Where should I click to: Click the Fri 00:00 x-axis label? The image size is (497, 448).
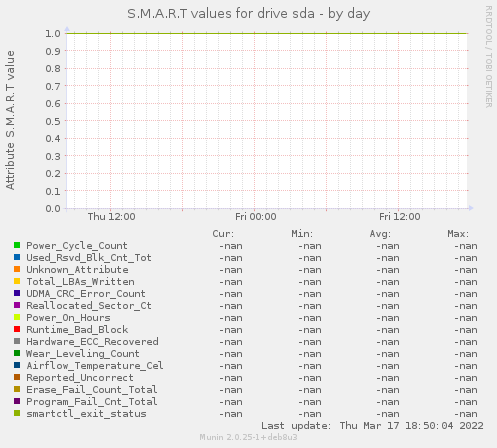tap(256, 217)
